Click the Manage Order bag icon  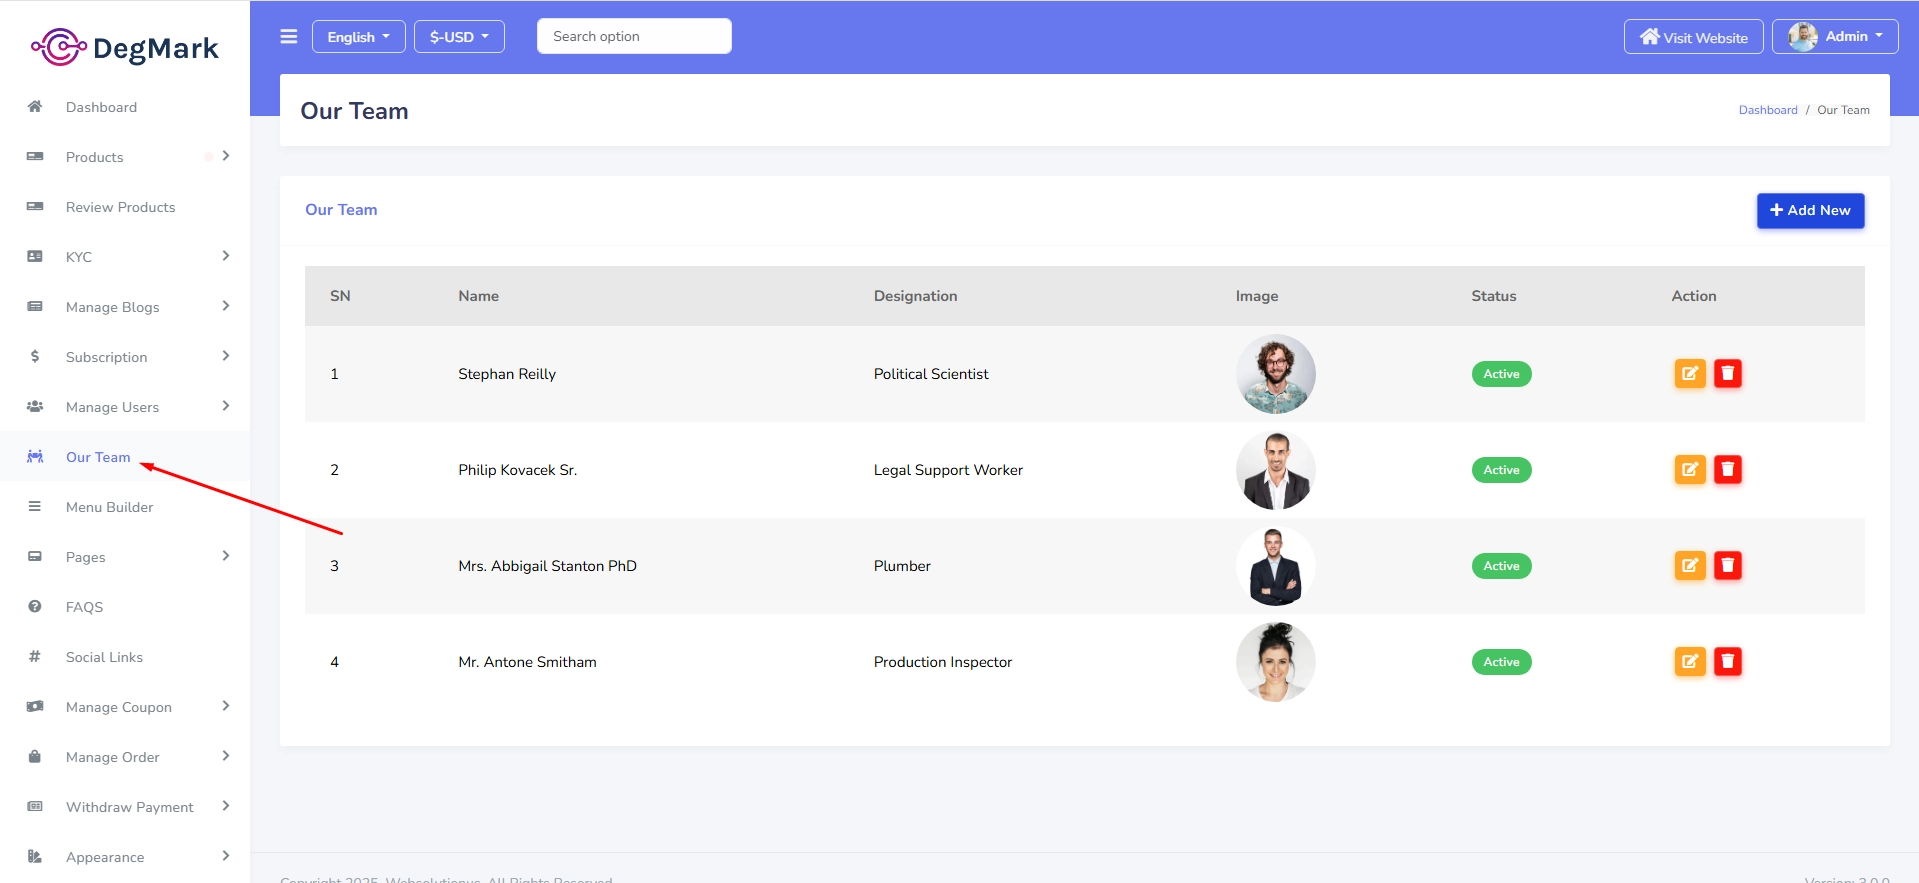[x=35, y=756]
